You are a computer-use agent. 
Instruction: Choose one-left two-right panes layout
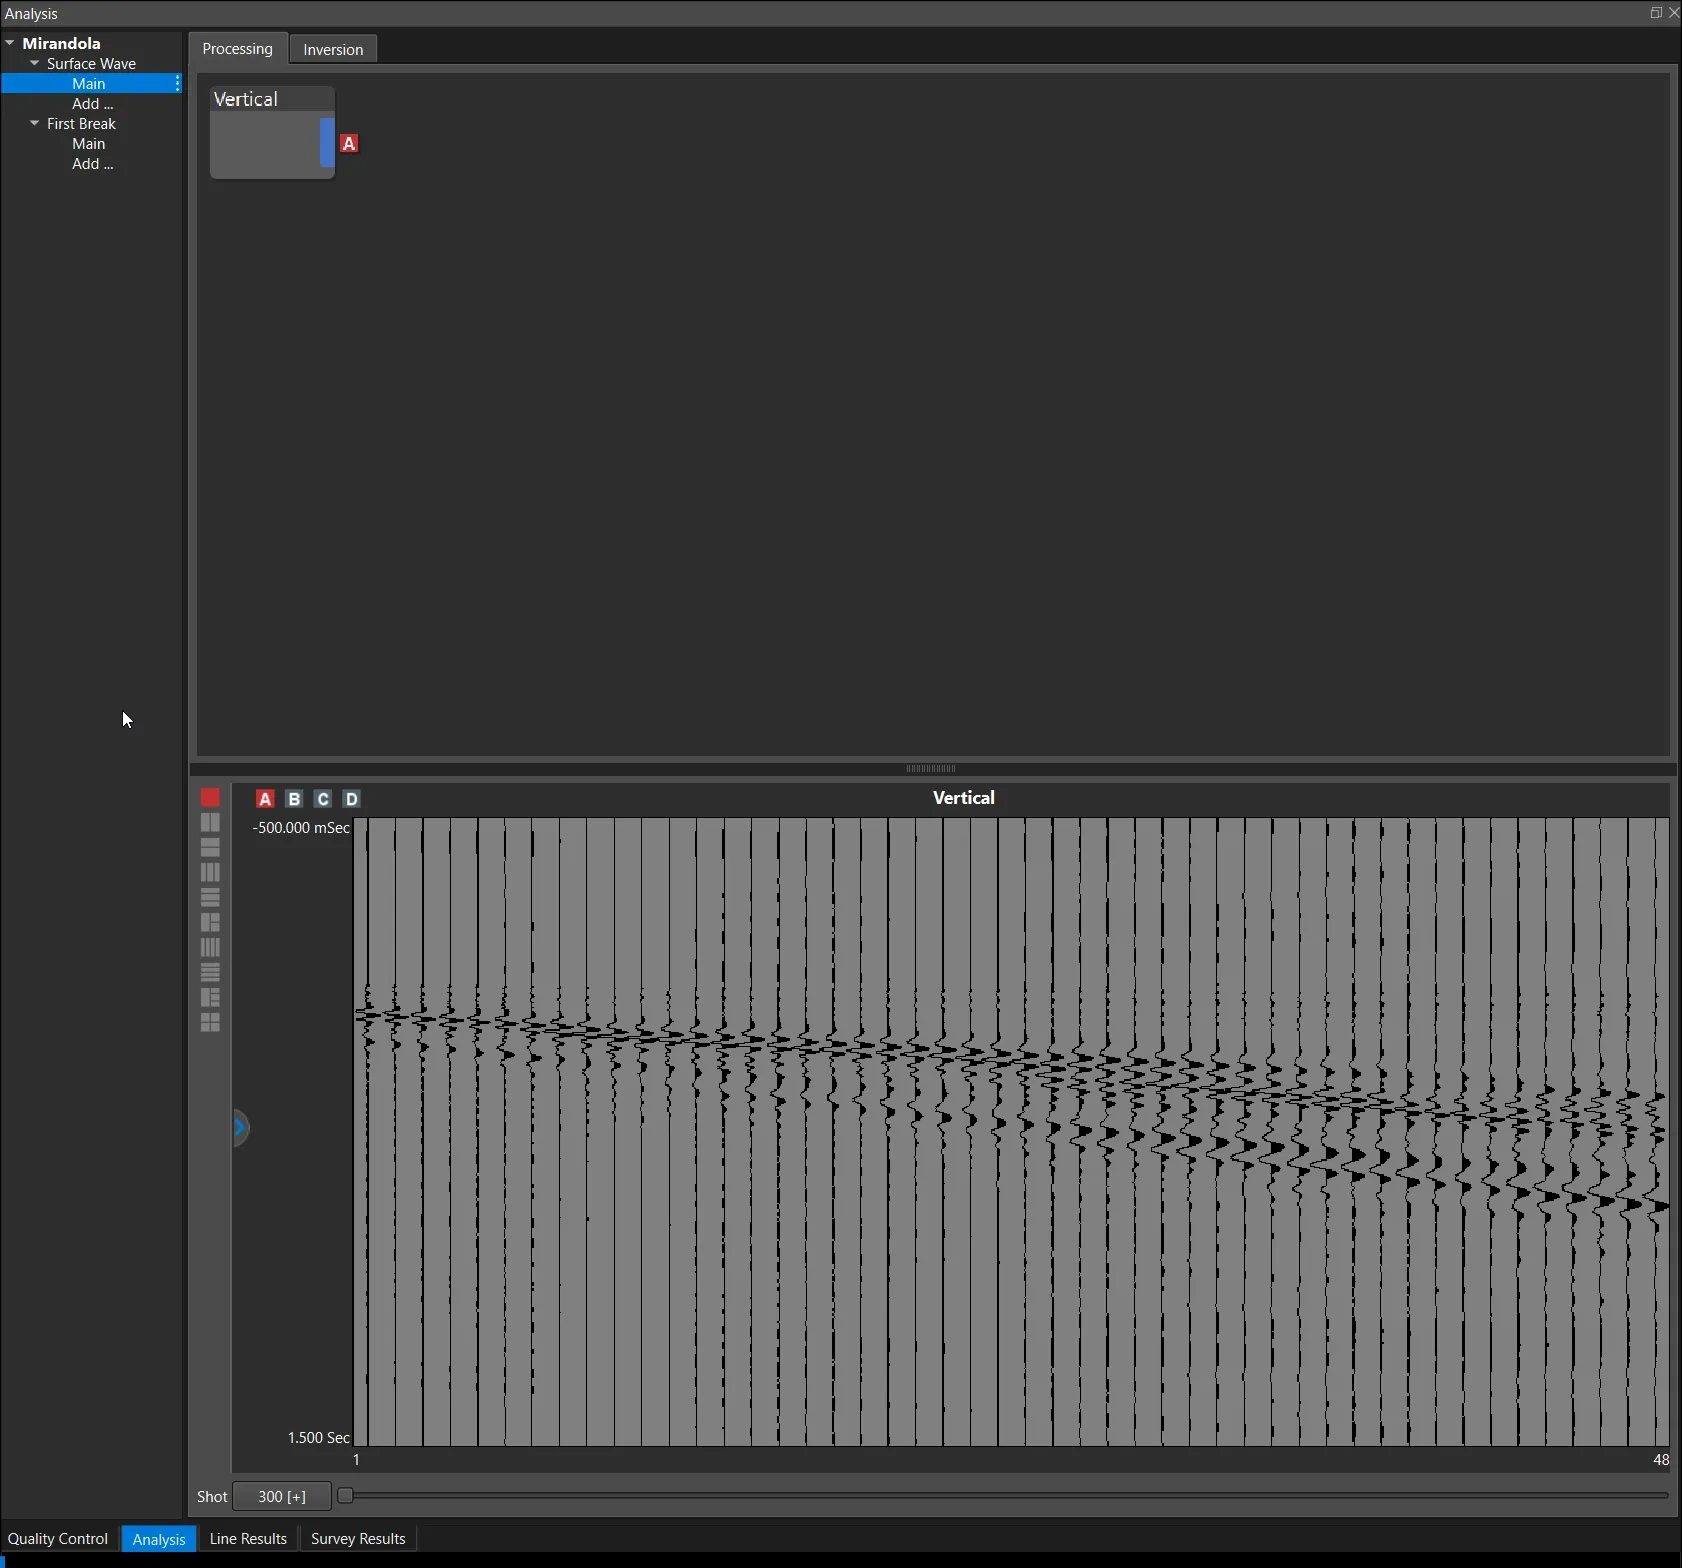pos(210,923)
